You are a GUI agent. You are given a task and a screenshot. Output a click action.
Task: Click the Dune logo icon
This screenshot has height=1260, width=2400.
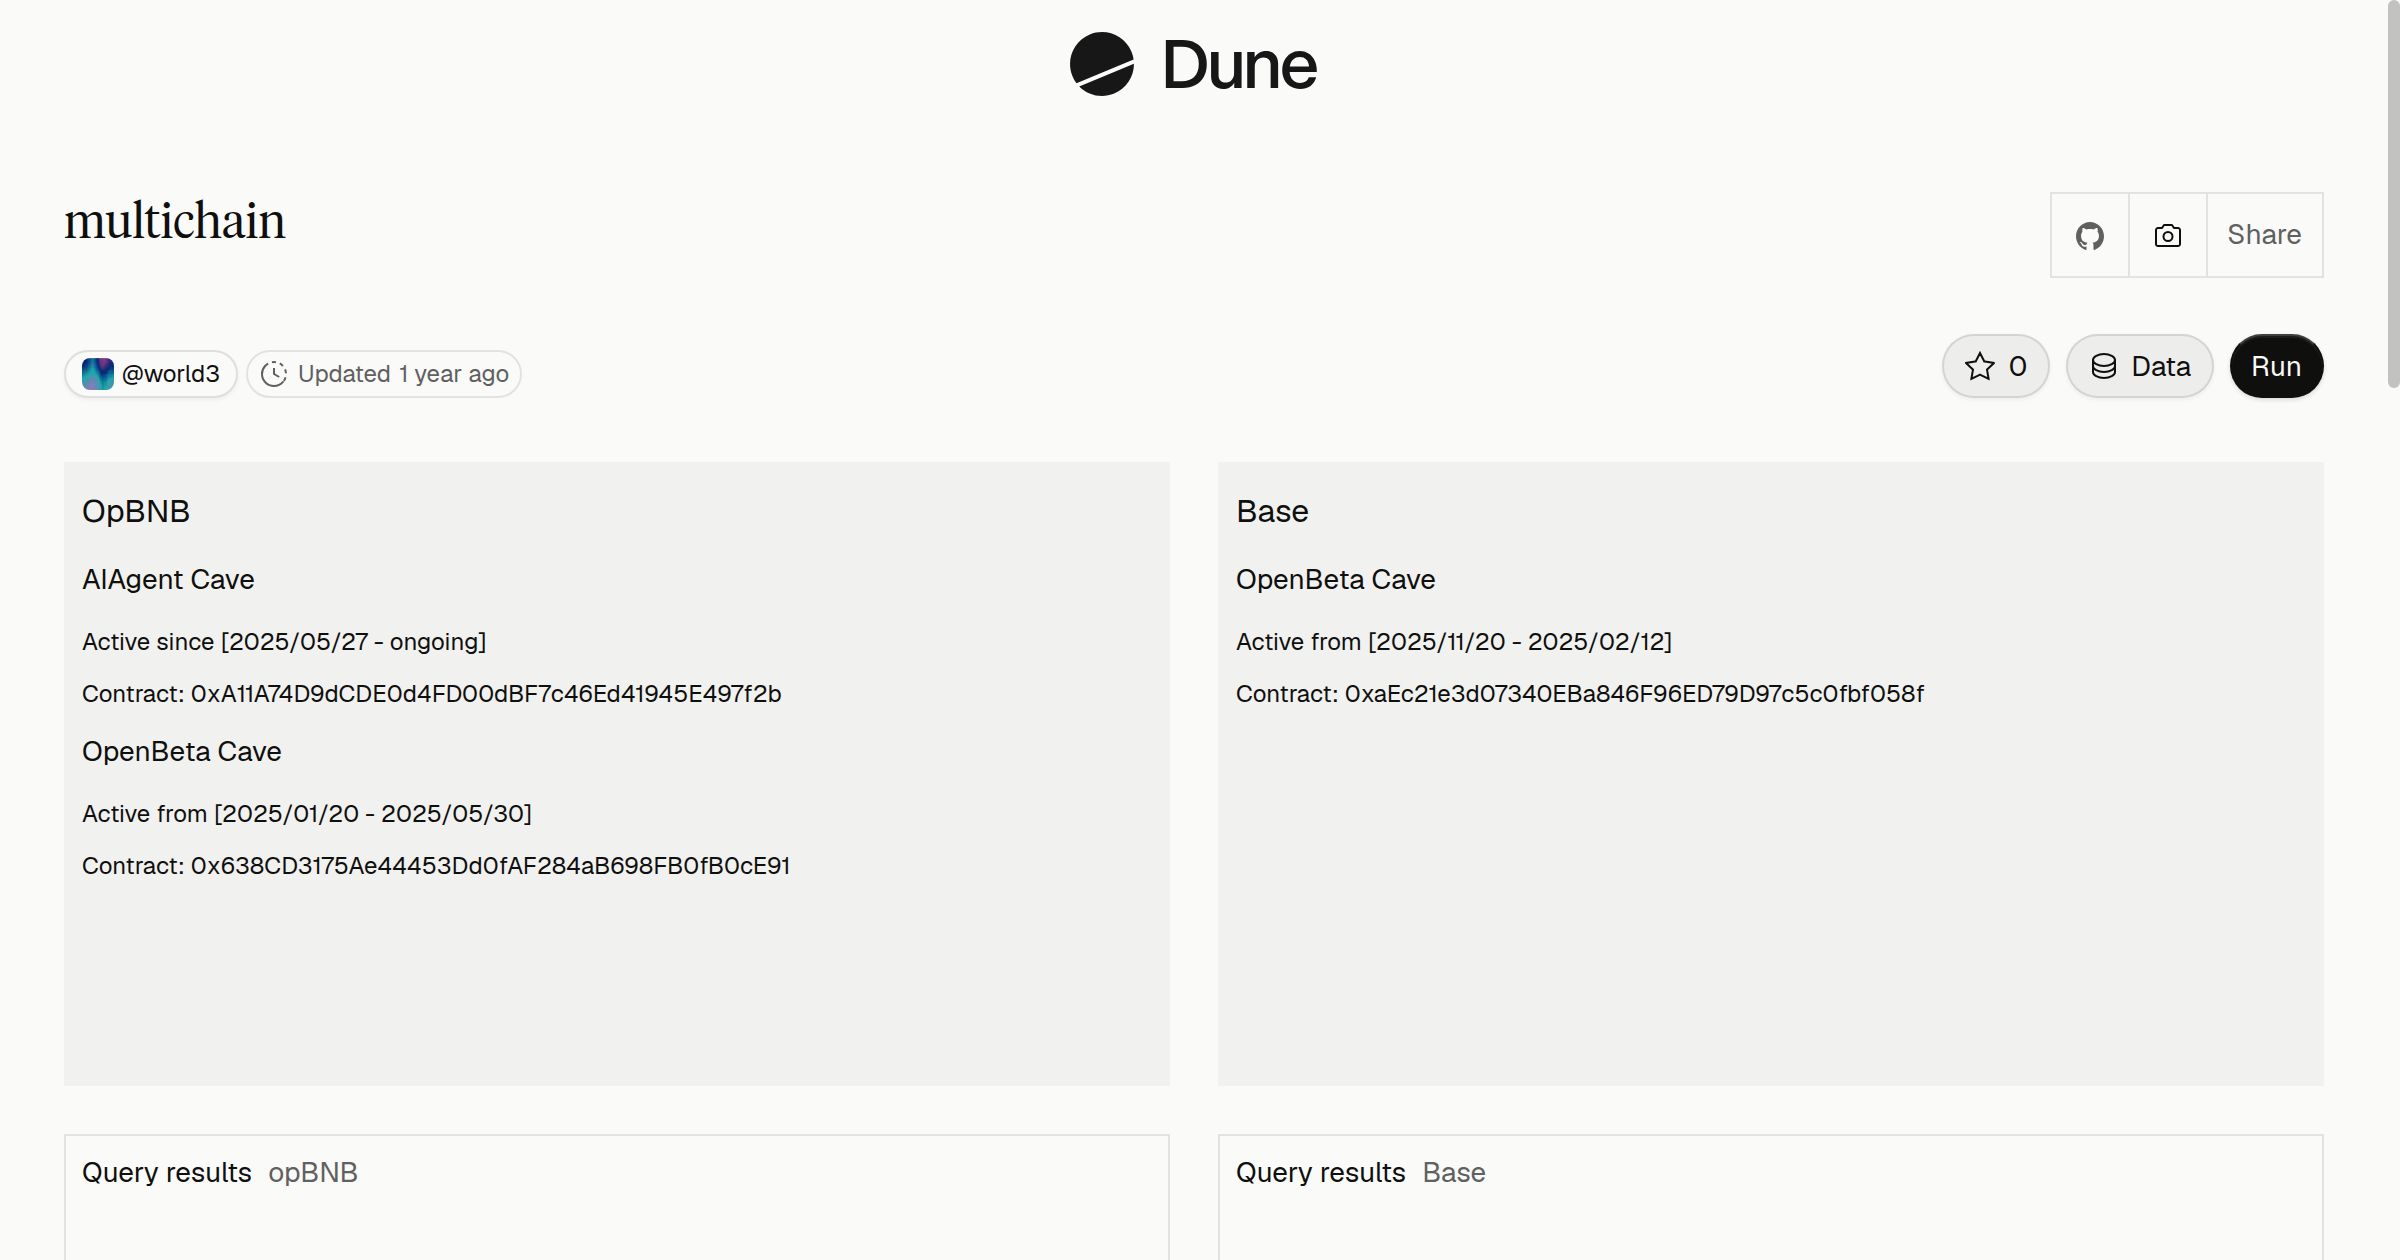1102,64
